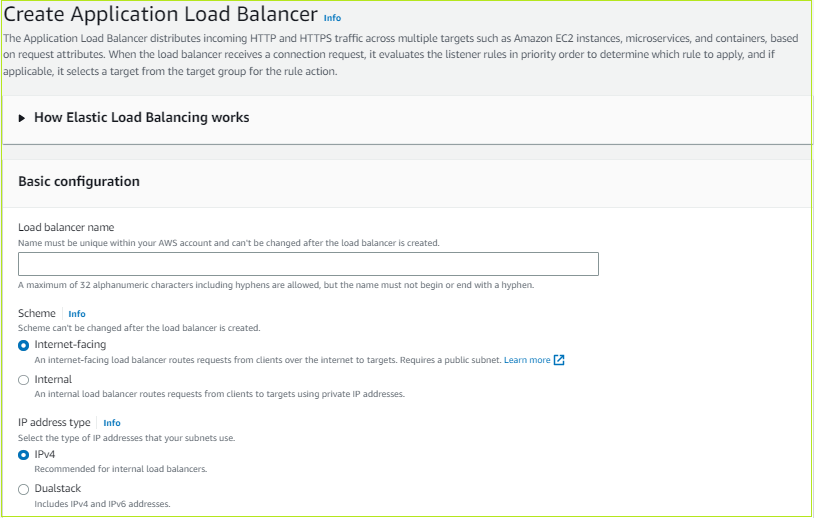The image size is (814, 518).
Task: Click 'Recommended for internal load balancers.' text
Action: coord(120,469)
